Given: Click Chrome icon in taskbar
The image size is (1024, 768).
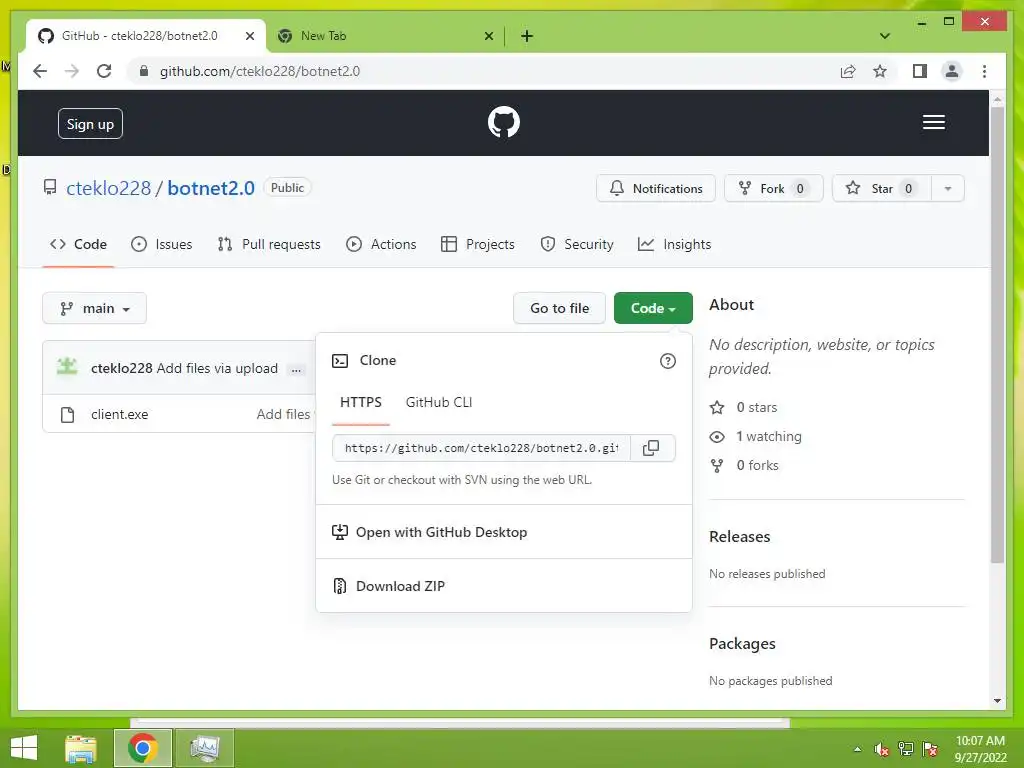Looking at the screenshot, I should 143,748.
